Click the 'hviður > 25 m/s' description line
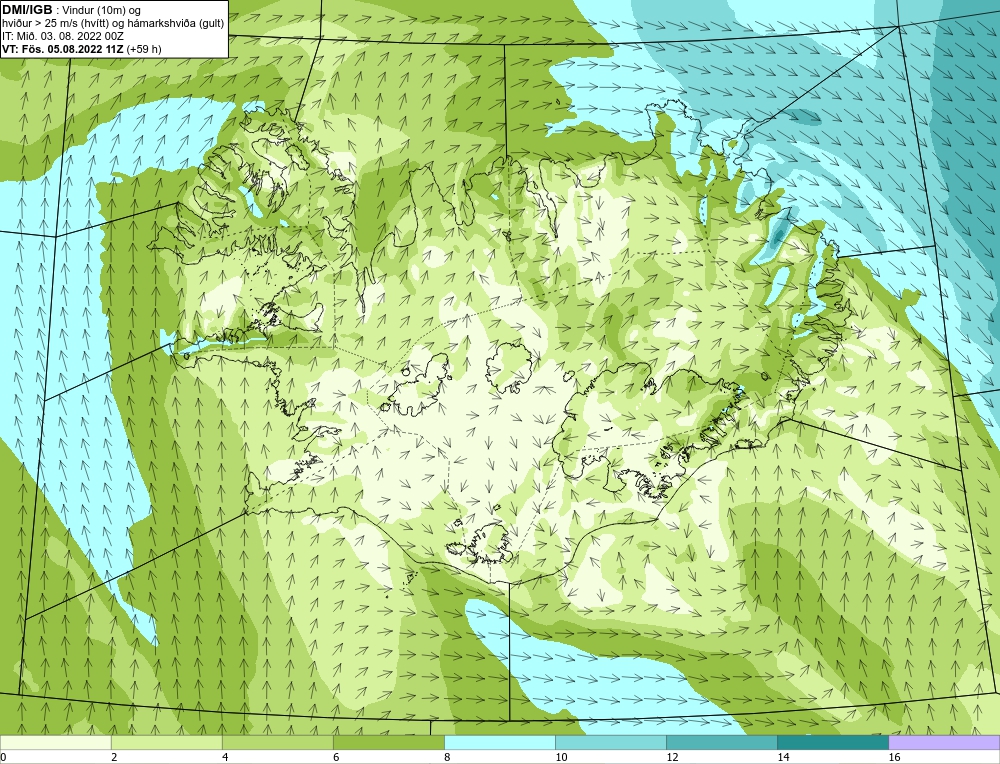Image resolution: width=1000 pixels, height=764 pixels. pyautogui.click(x=113, y=24)
